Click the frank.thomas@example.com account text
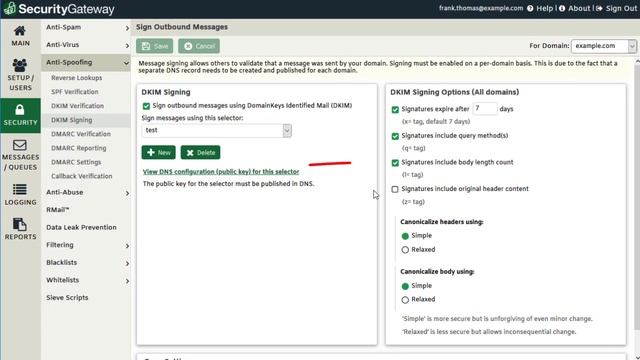 (x=481, y=8)
